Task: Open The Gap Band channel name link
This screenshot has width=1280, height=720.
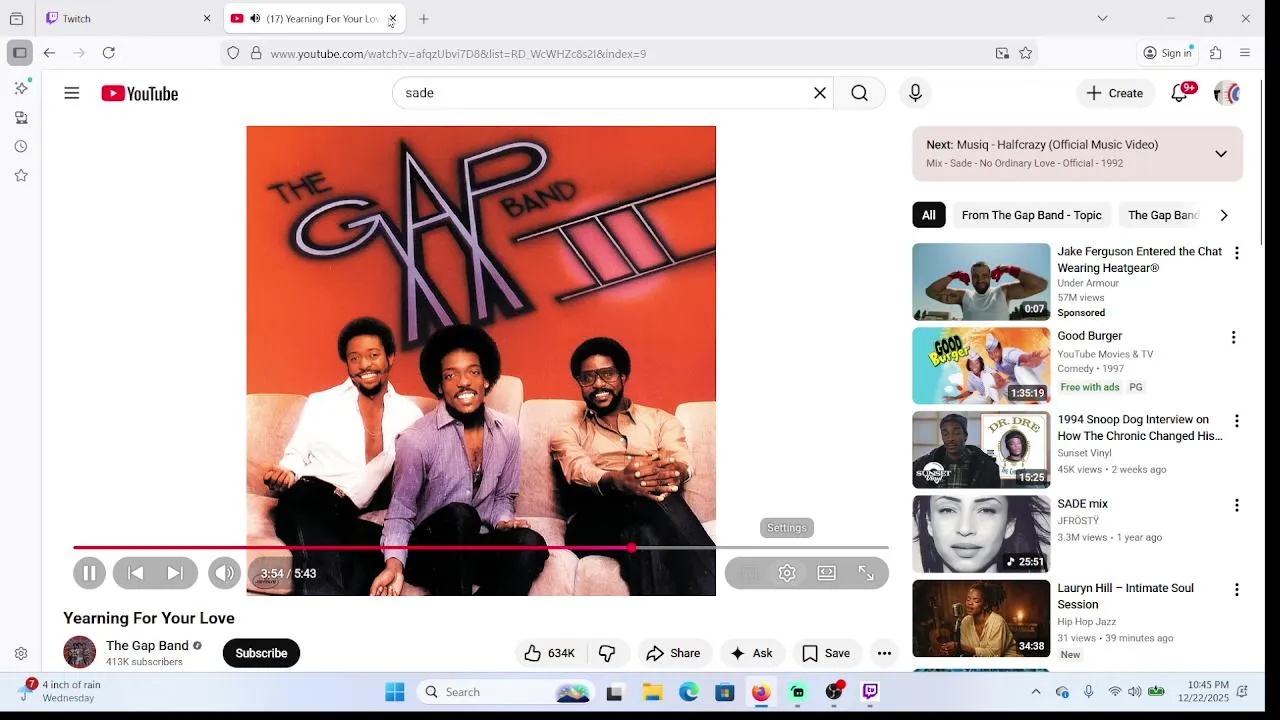Action: tap(147, 645)
